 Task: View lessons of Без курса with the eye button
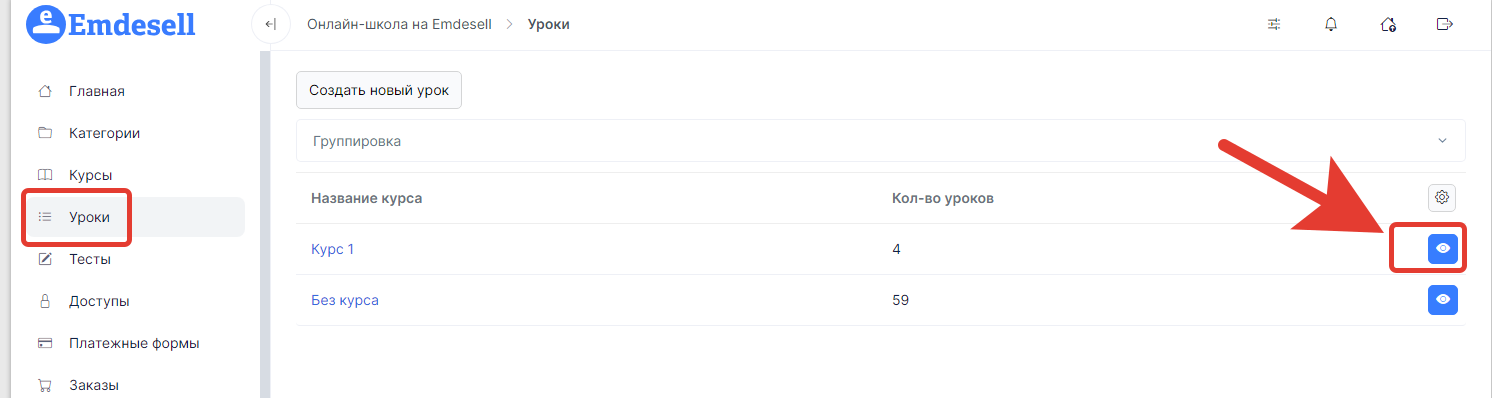(1442, 299)
